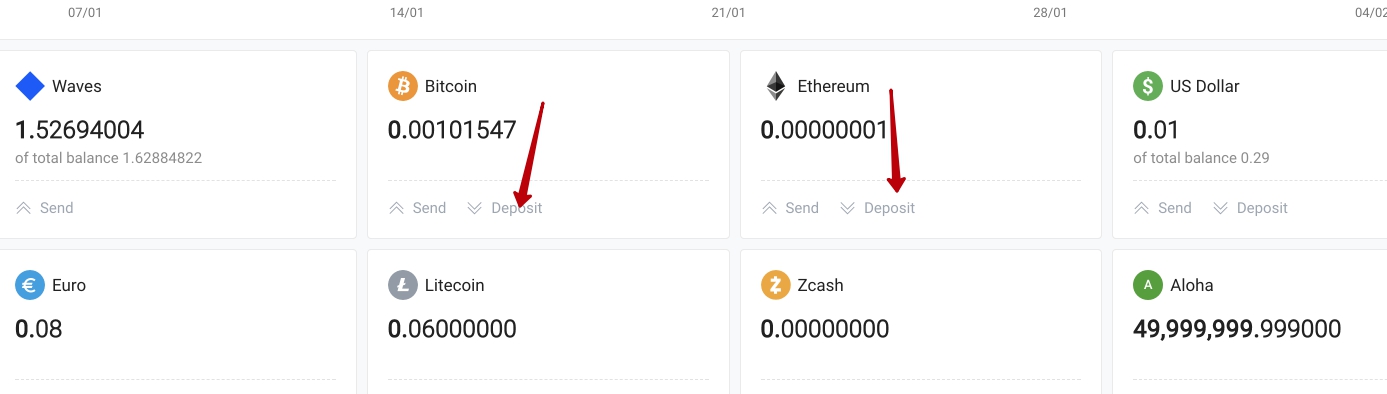
Task: Send Bitcoin using the Send link
Action: pyautogui.click(x=417, y=208)
